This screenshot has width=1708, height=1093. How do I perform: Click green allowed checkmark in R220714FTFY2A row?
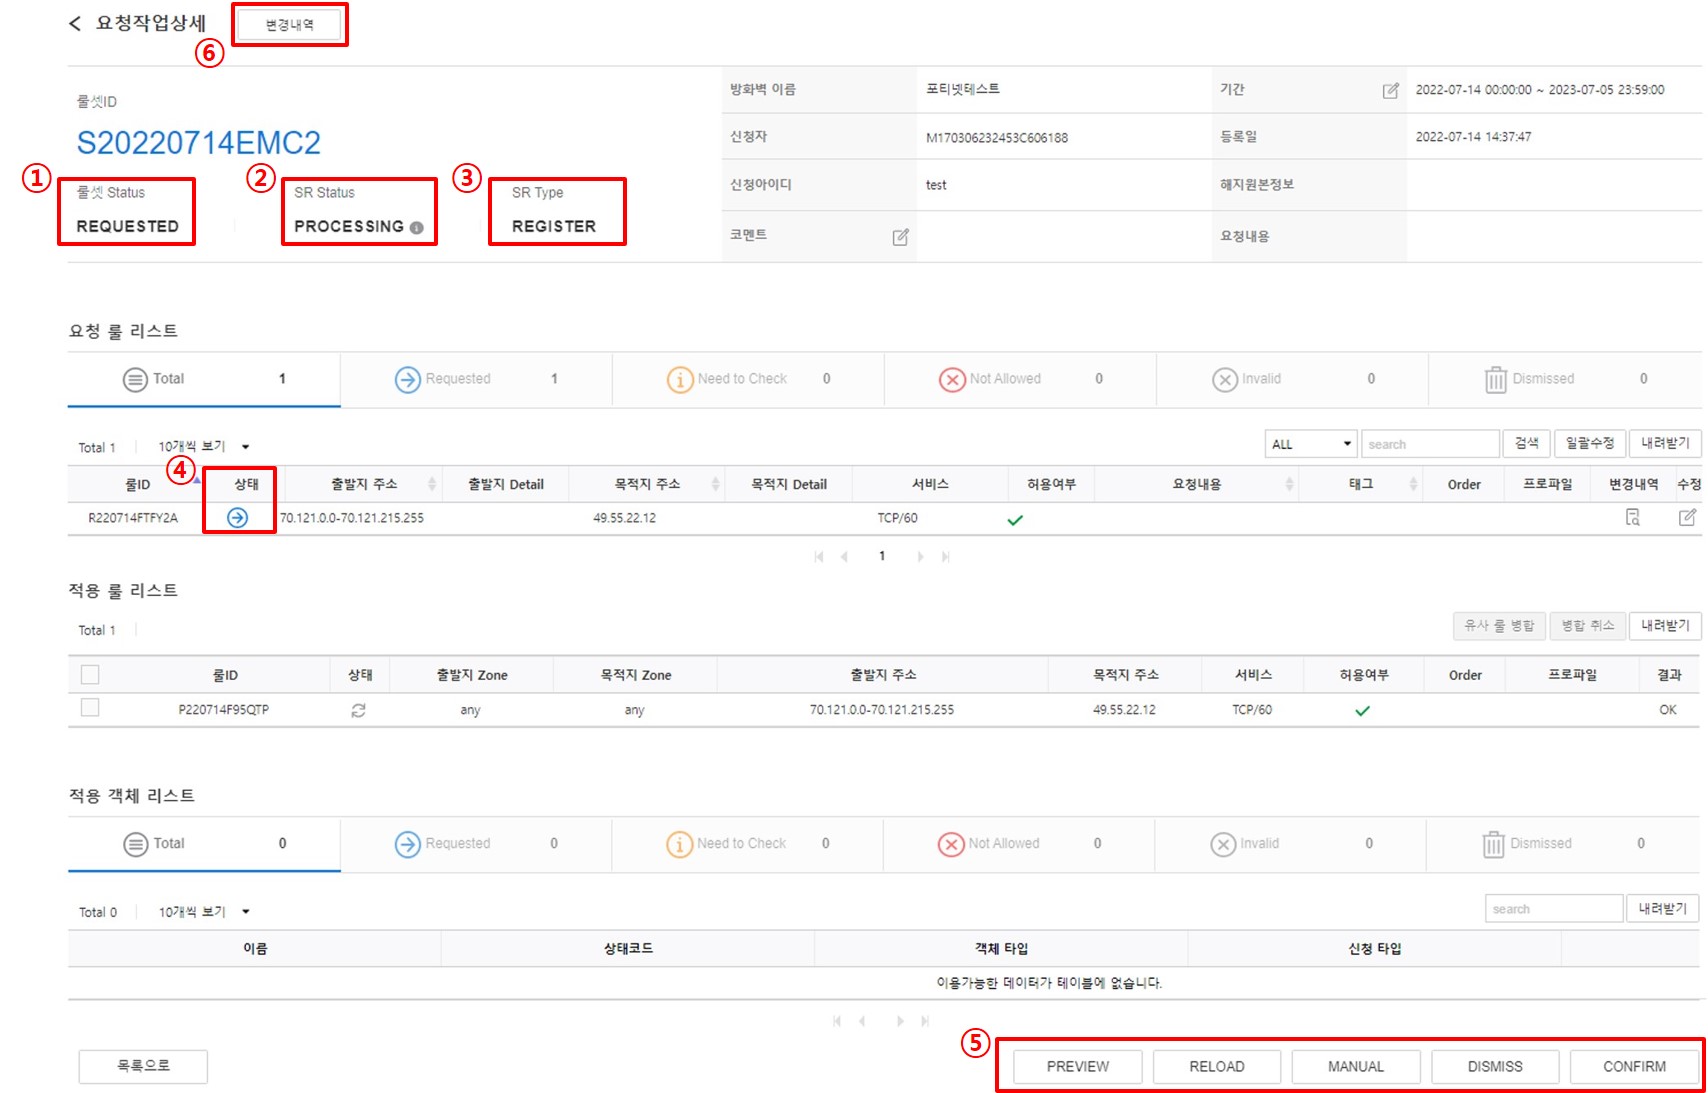click(x=1015, y=520)
